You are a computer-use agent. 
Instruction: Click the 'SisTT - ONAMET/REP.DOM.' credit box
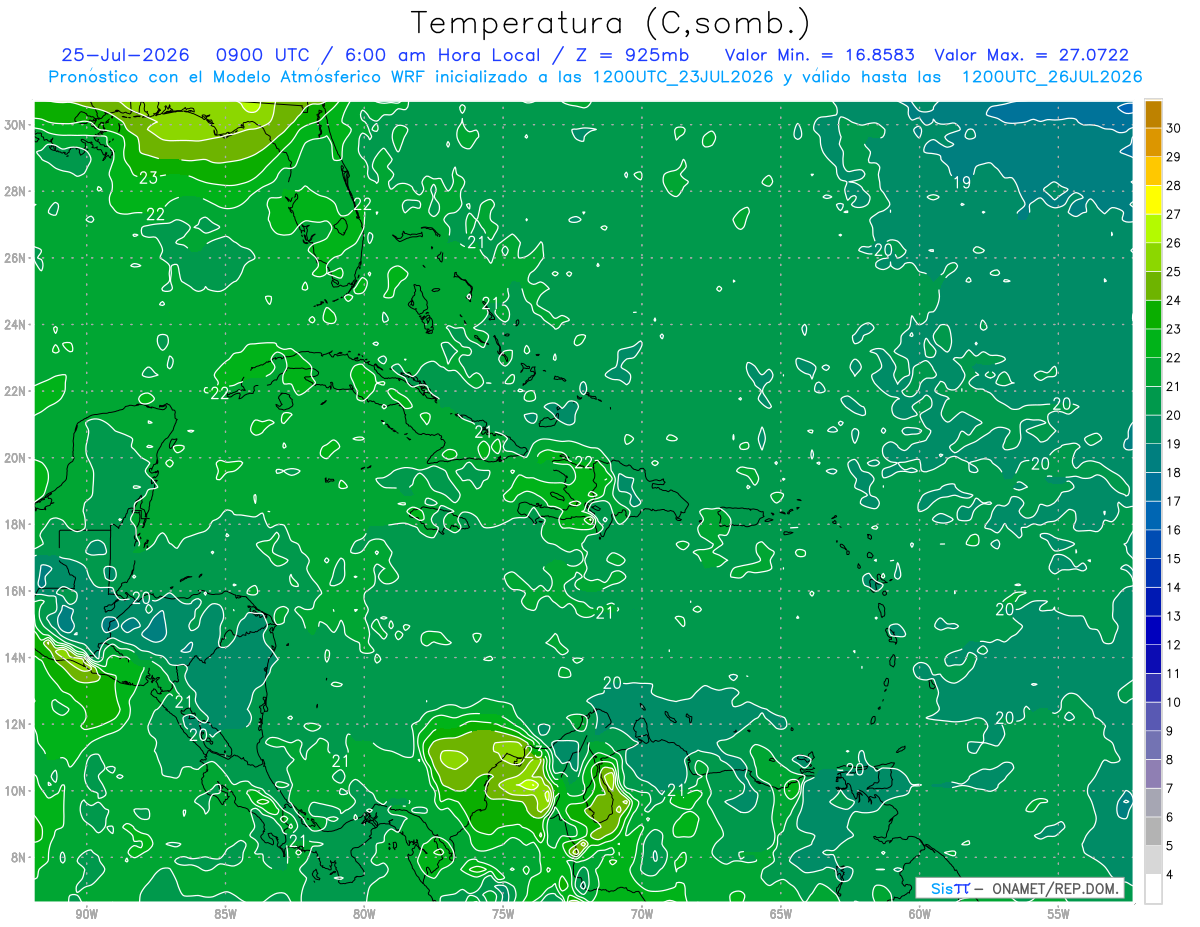click(x=1020, y=888)
